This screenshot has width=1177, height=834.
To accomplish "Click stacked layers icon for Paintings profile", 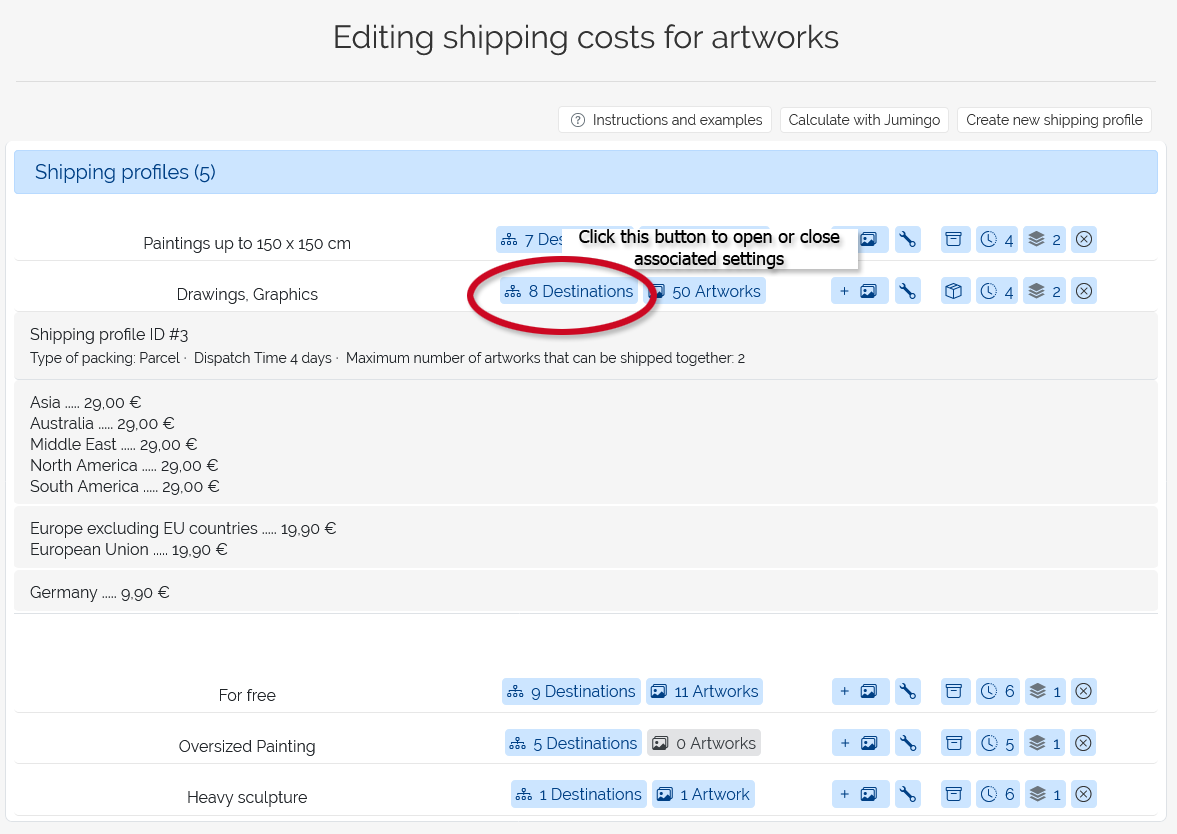I will pyautogui.click(x=1045, y=239).
